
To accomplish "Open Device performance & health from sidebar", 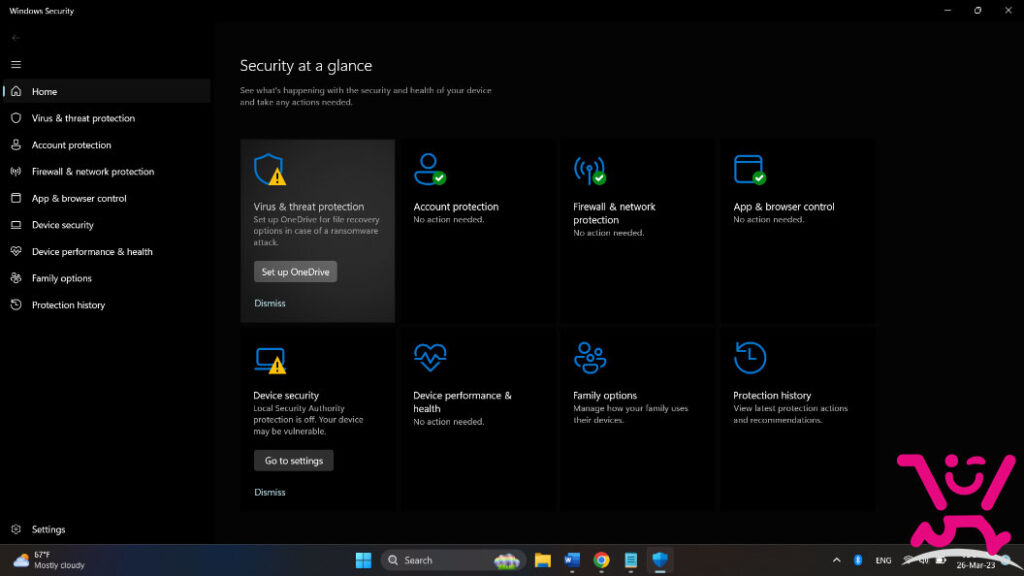I will click(x=106, y=251).
